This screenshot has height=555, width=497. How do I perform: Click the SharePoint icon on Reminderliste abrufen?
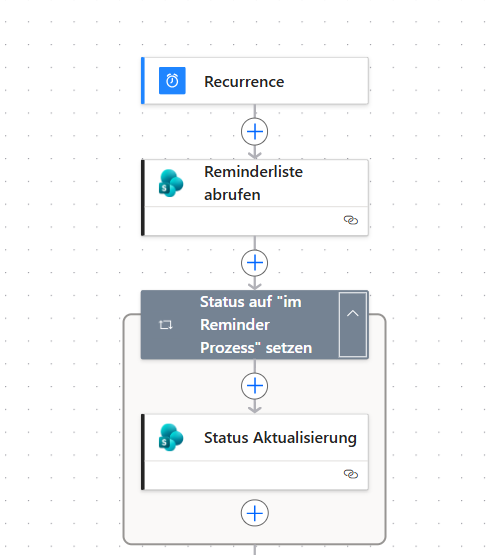pos(171,183)
